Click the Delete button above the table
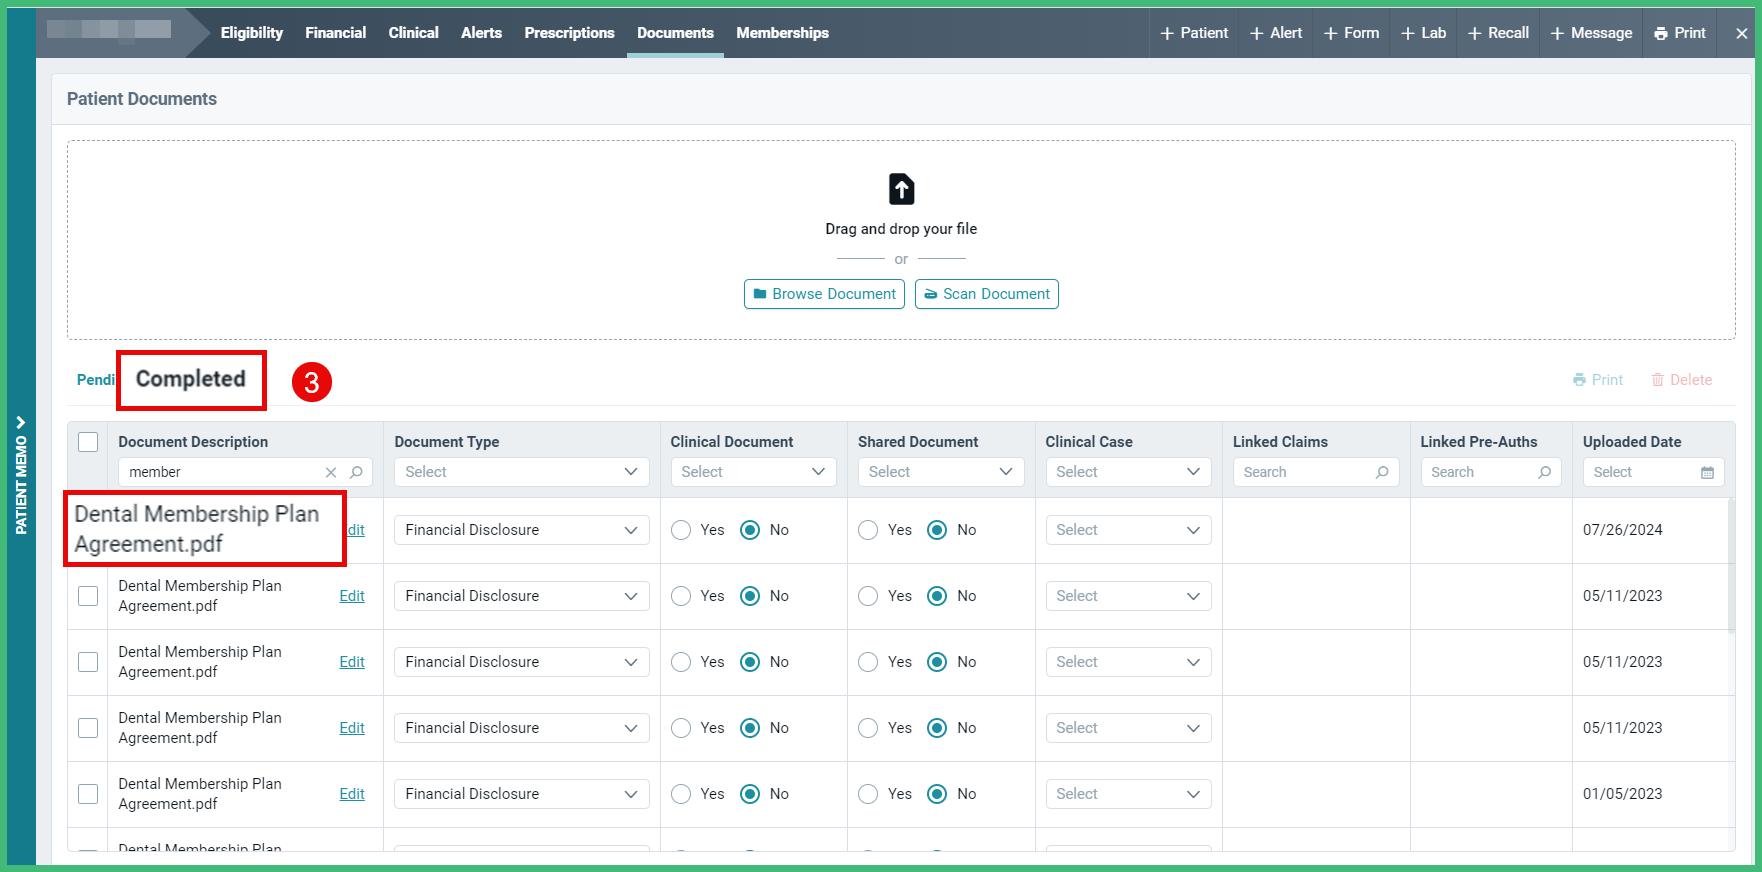 point(1682,380)
